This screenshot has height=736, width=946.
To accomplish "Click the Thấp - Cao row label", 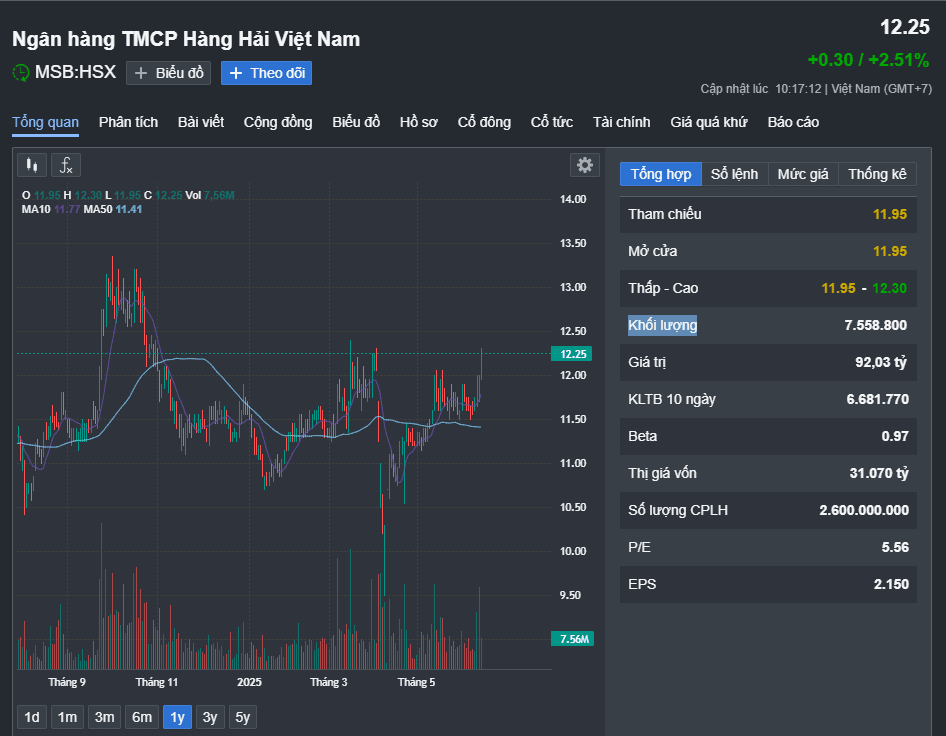I will pyautogui.click(x=663, y=288).
